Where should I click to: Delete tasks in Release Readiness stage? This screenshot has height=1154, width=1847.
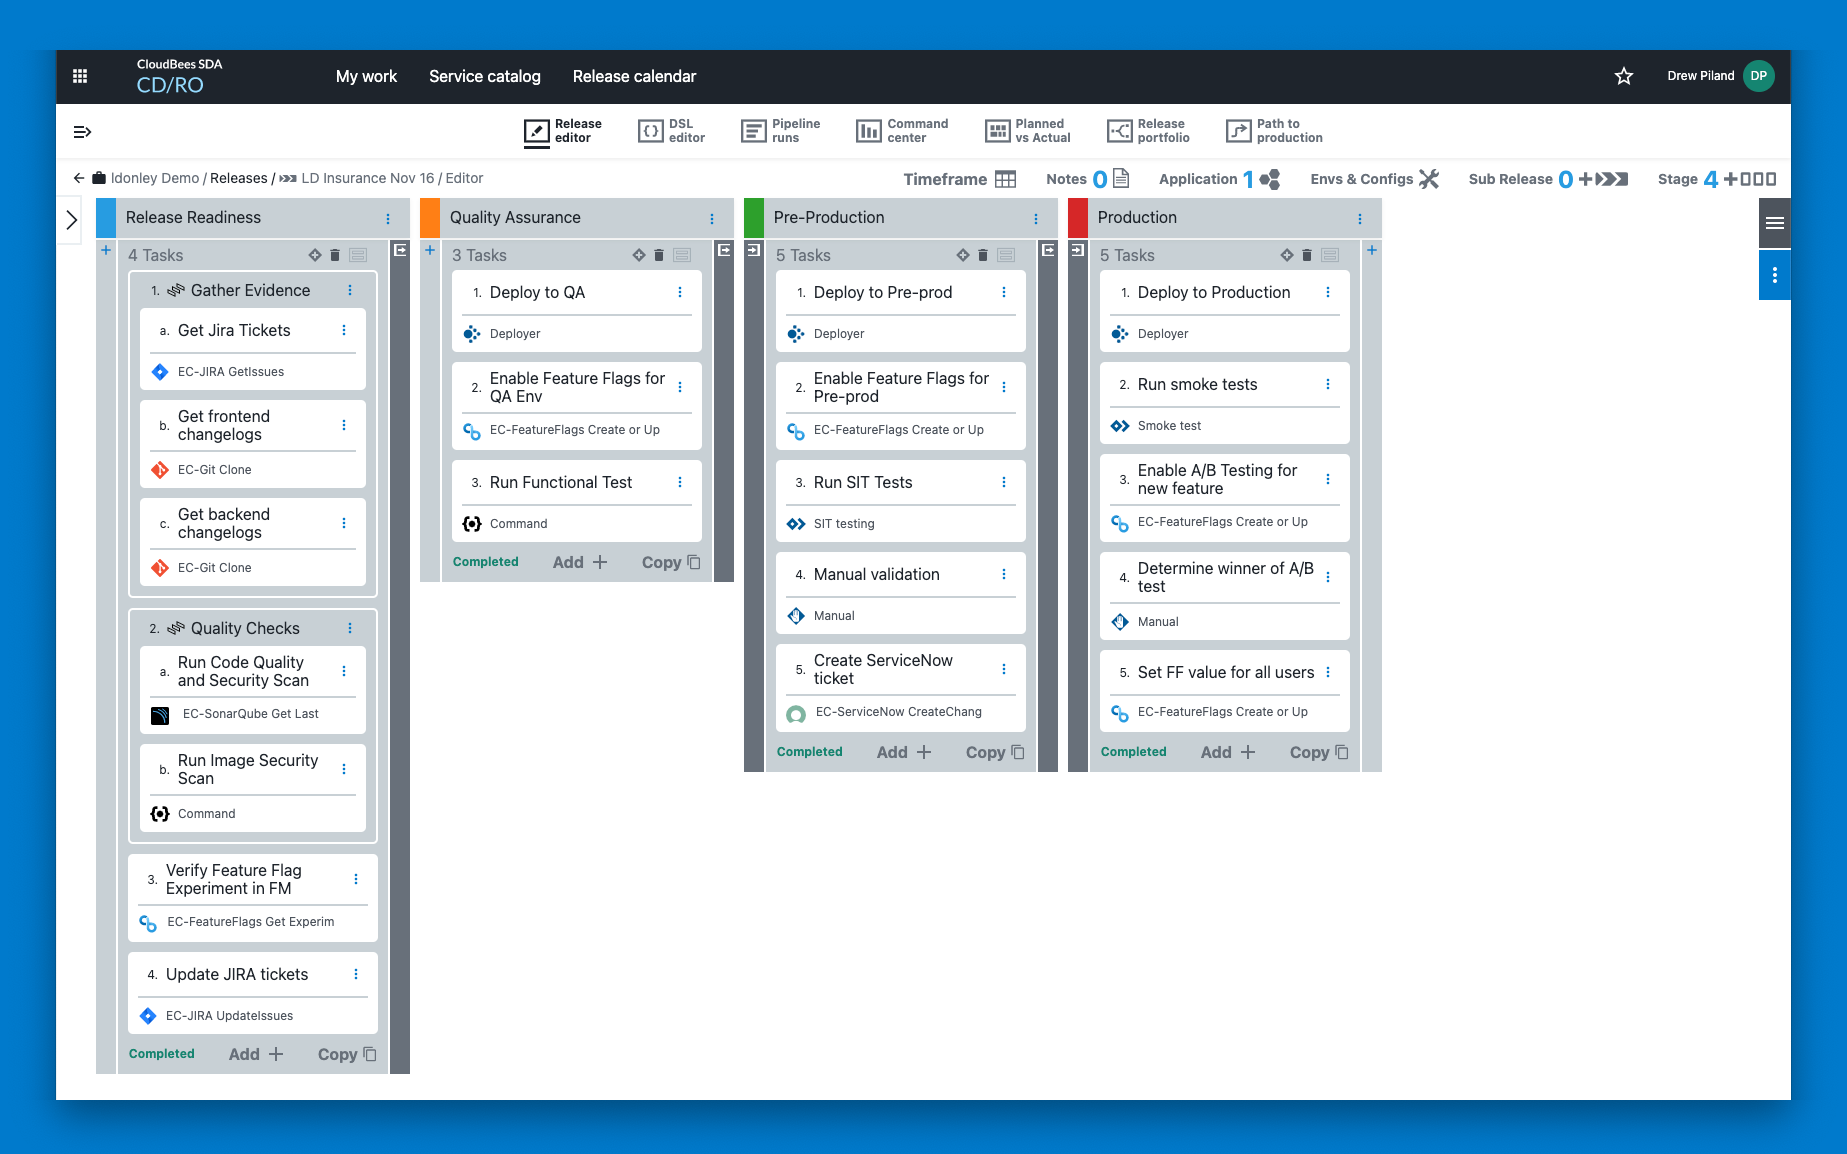(x=335, y=255)
